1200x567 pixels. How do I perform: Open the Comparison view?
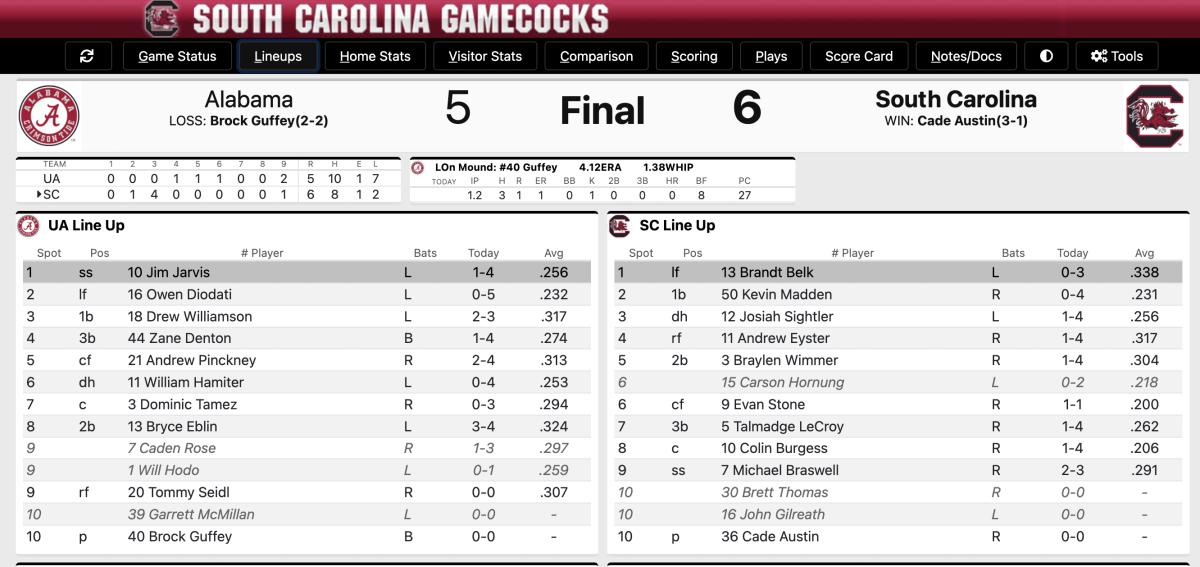(x=597, y=56)
